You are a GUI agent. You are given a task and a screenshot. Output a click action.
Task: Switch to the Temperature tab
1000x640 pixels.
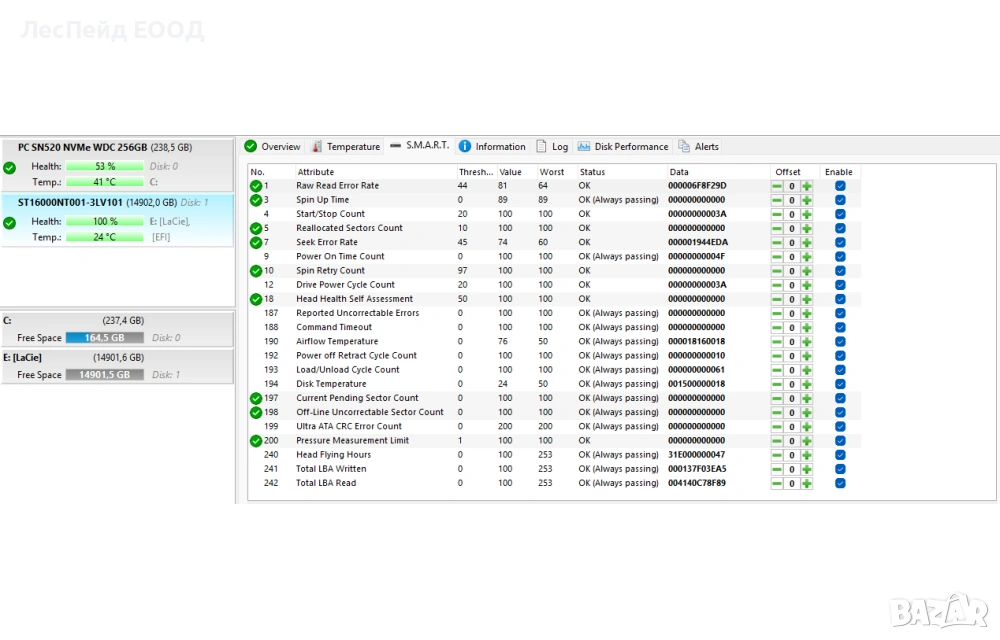353,147
